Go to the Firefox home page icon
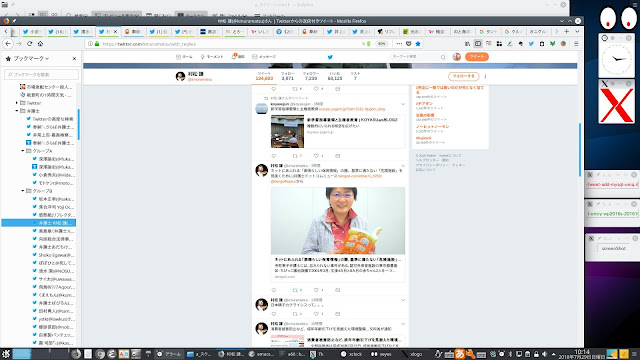Screen dimensions: 640x360 coord(40,44)
